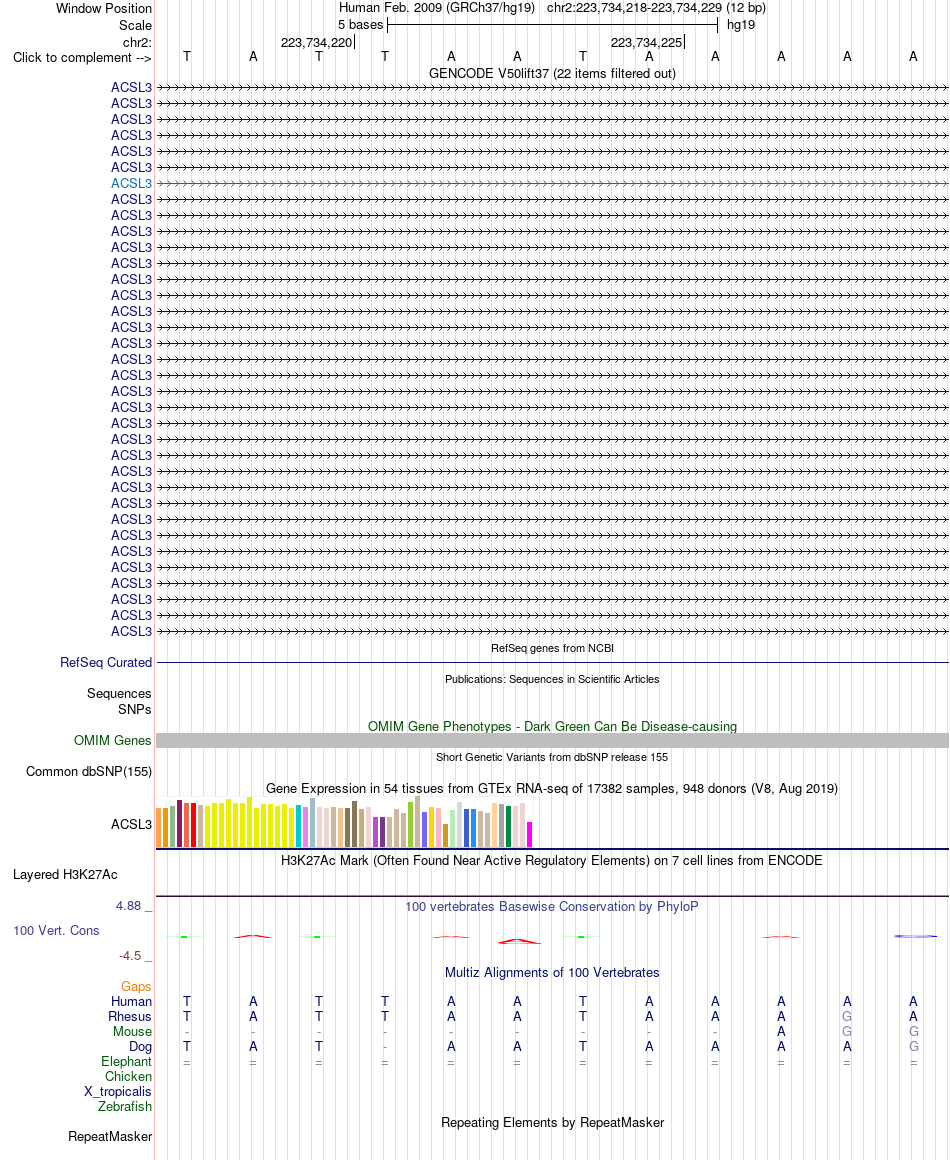Click the blue PhyloP mark at far right

coord(914,937)
